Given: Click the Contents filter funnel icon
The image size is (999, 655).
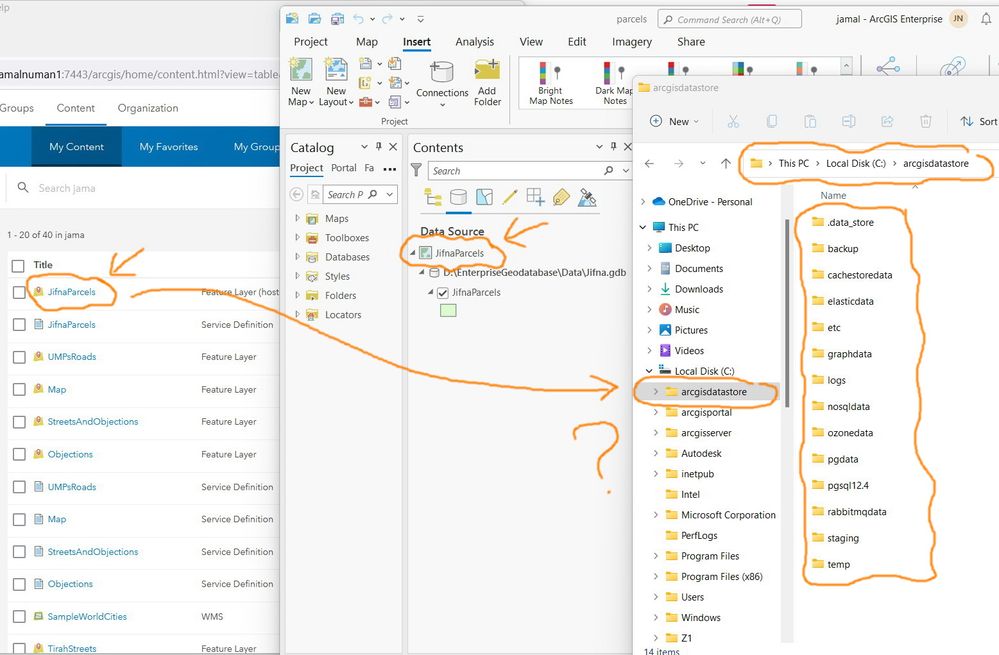Looking at the screenshot, I should pyautogui.click(x=416, y=170).
